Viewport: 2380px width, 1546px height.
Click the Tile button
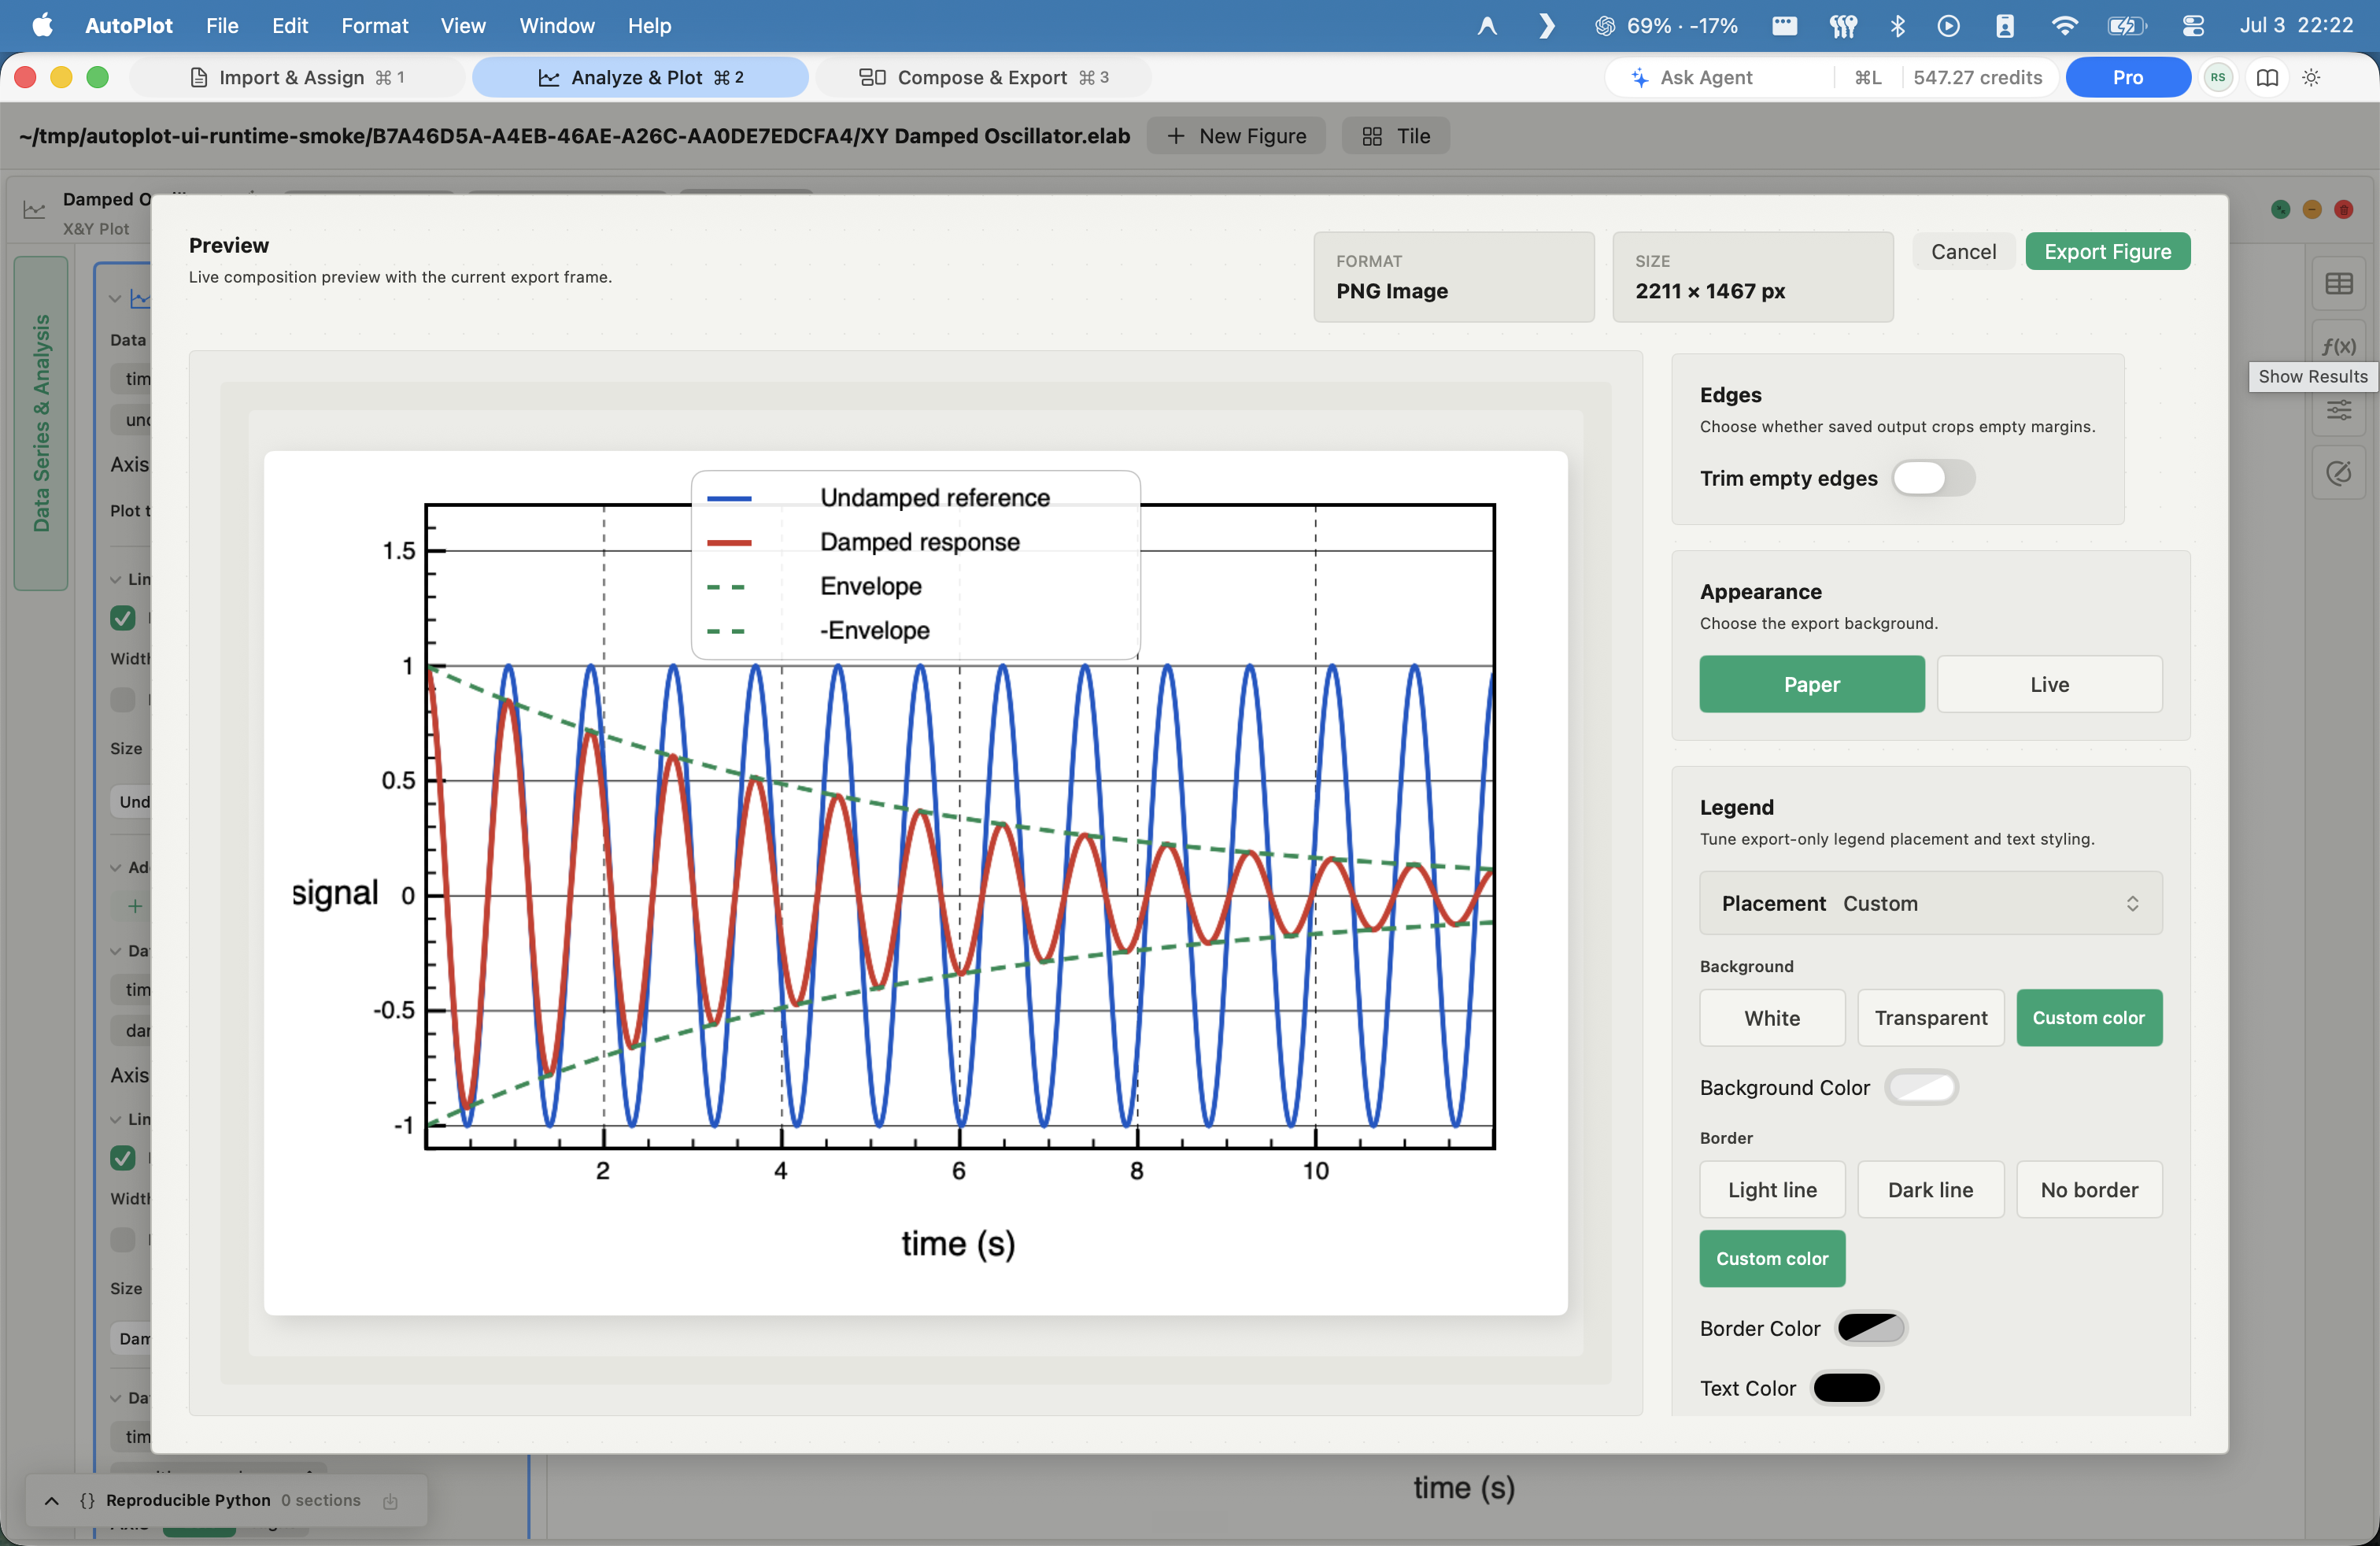[1396, 136]
